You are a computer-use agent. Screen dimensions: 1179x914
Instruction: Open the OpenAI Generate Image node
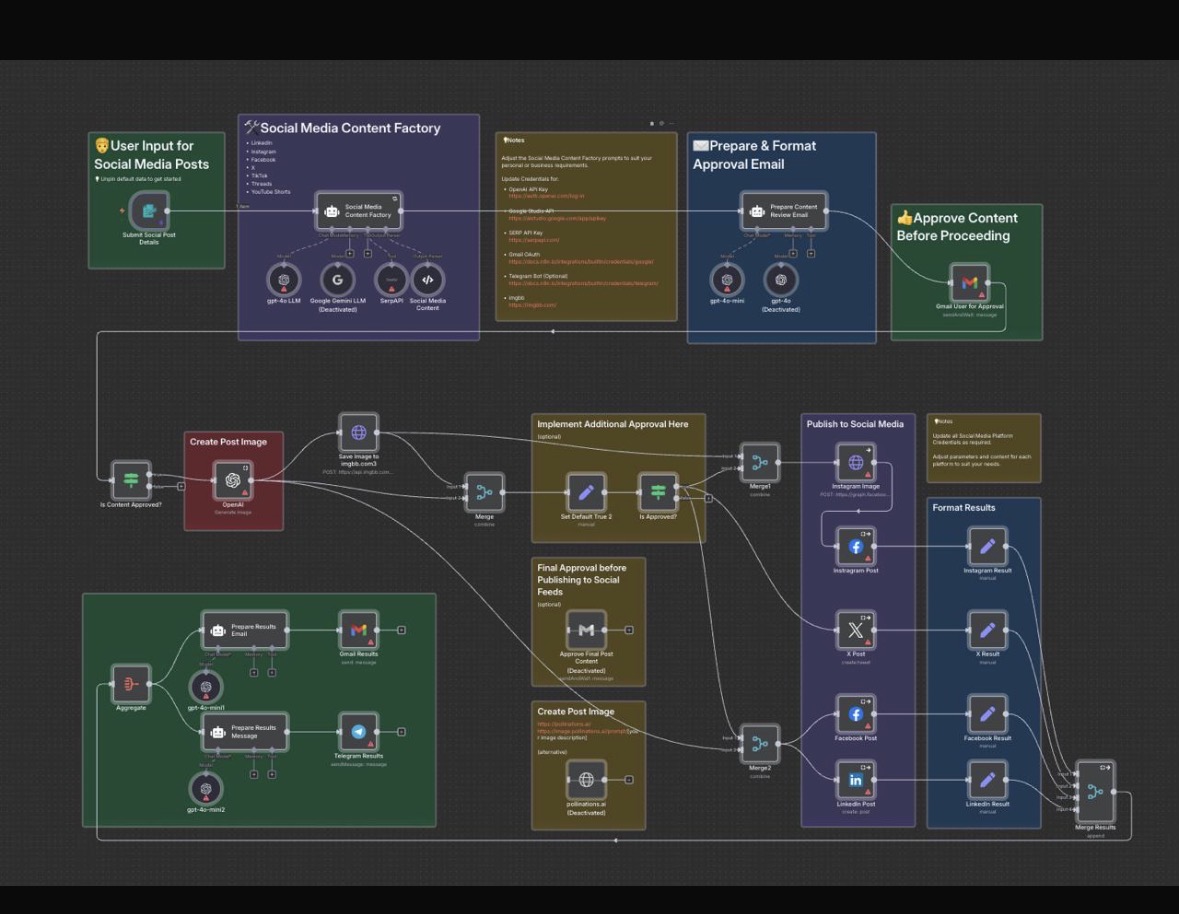pos(233,481)
